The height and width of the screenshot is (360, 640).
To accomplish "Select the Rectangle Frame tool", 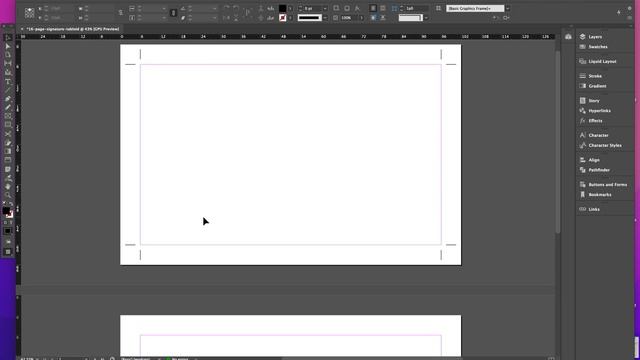I will click(8, 116).
